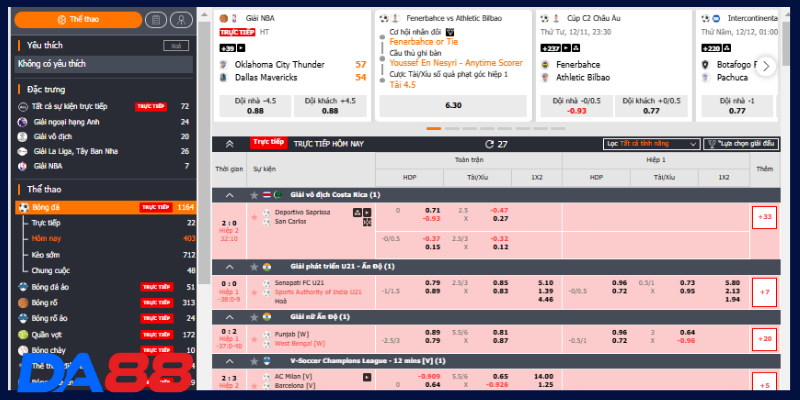Collapse all leagues double-chevron icon
This screenshot has width=800, height=400.
click(229, 144)
